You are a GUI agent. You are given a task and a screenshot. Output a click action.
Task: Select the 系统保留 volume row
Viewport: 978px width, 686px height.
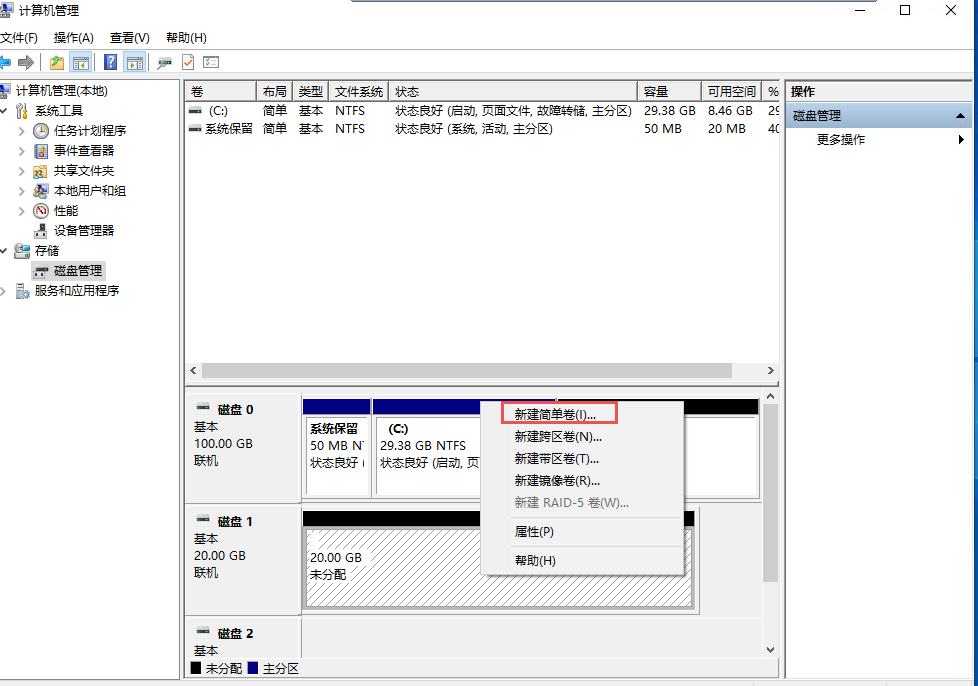228,129
